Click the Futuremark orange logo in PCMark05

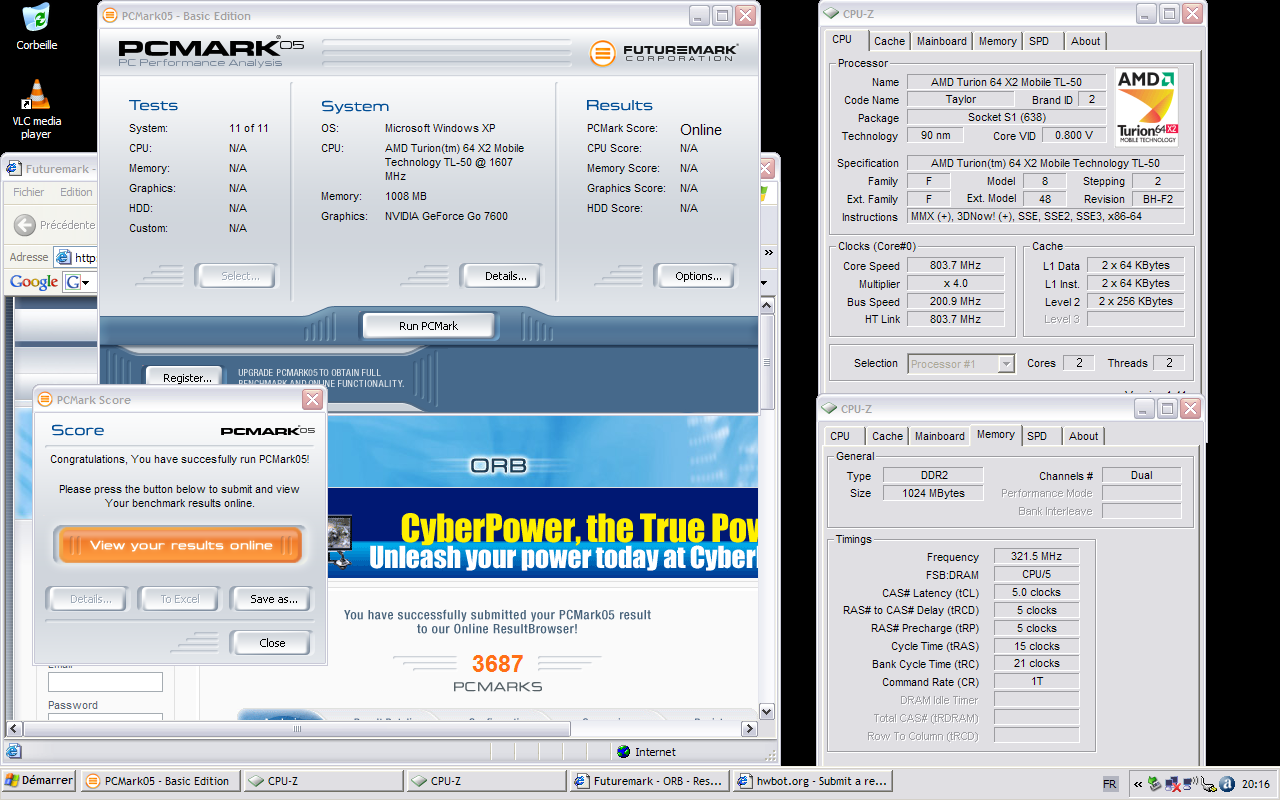602,53
